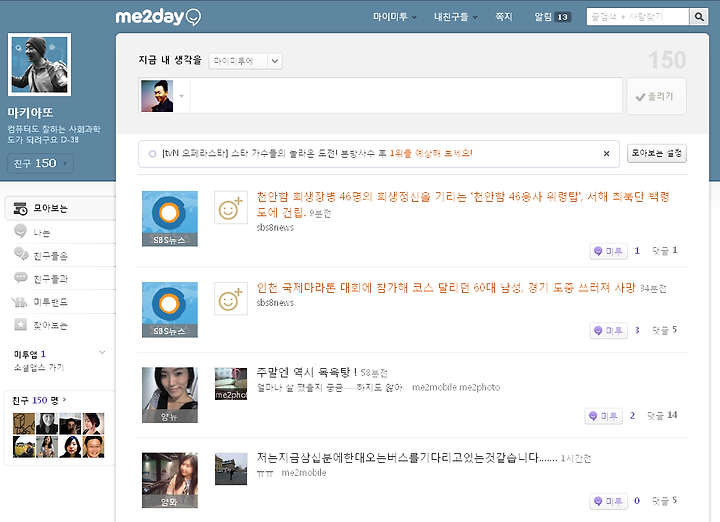Select 모아보는 in sidebar
Image resolution: width=720 pixels, height=522 pixels.
click(60, 208)
